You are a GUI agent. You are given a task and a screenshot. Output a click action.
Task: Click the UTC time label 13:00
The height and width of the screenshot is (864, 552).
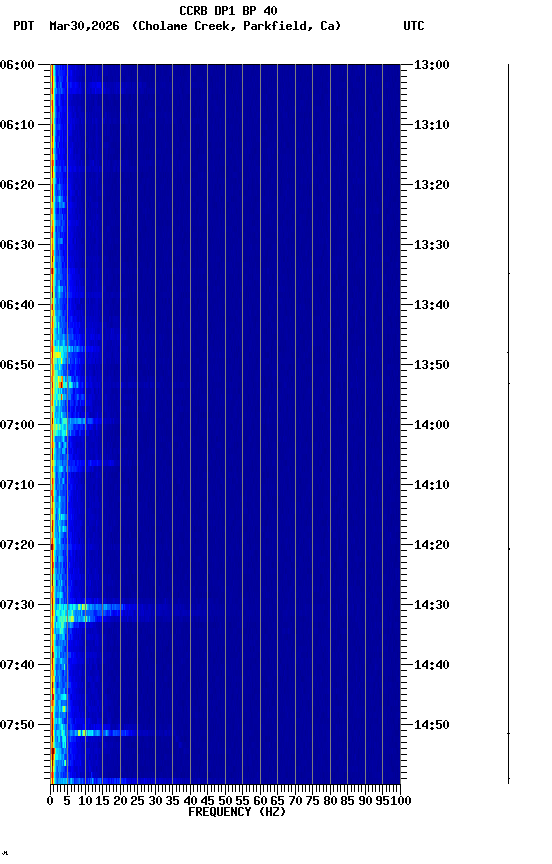click(x=431, y=65)
